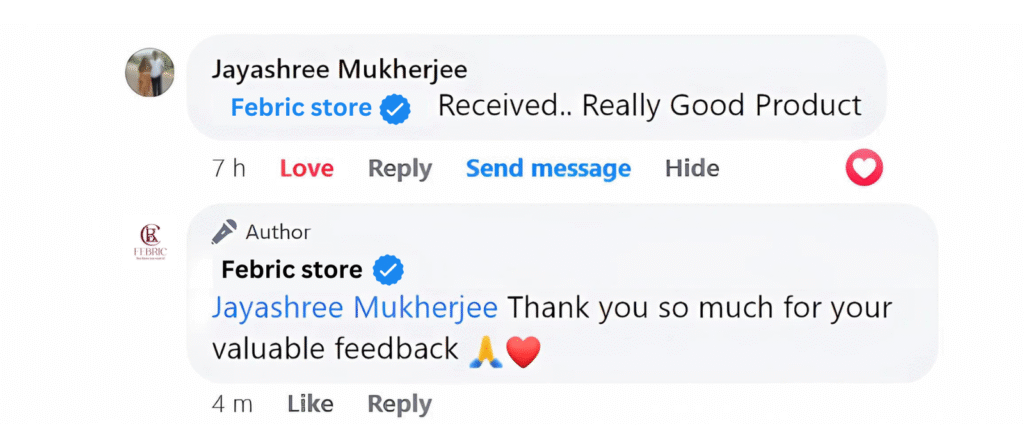Click the folded hands emoji in the reply
The width and height of the screenshot is (1024, 446).
pyautogui.click(x=485, y=349)
